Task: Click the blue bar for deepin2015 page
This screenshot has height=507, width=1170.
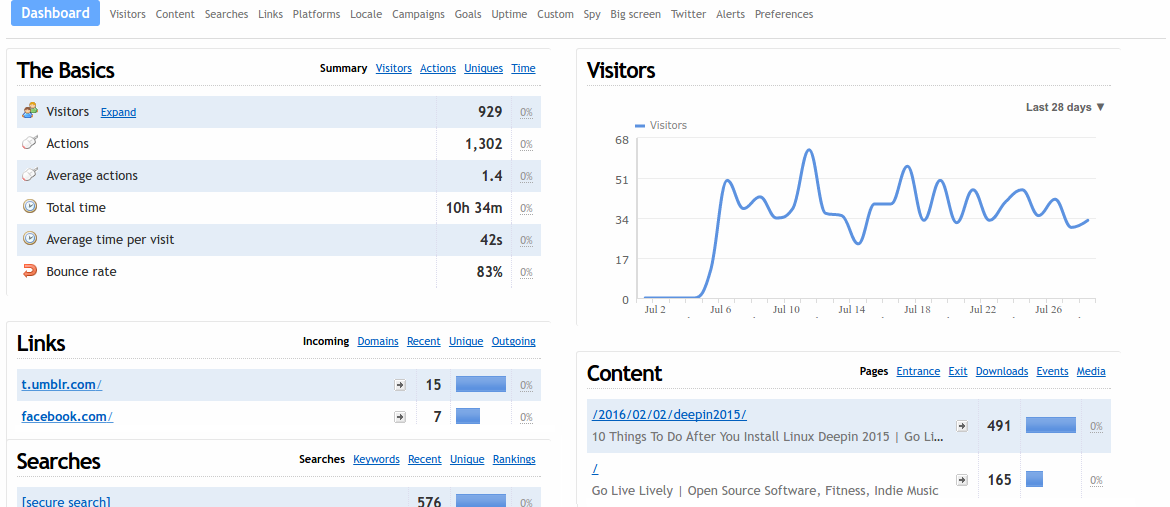Action: coord(1050,426)
